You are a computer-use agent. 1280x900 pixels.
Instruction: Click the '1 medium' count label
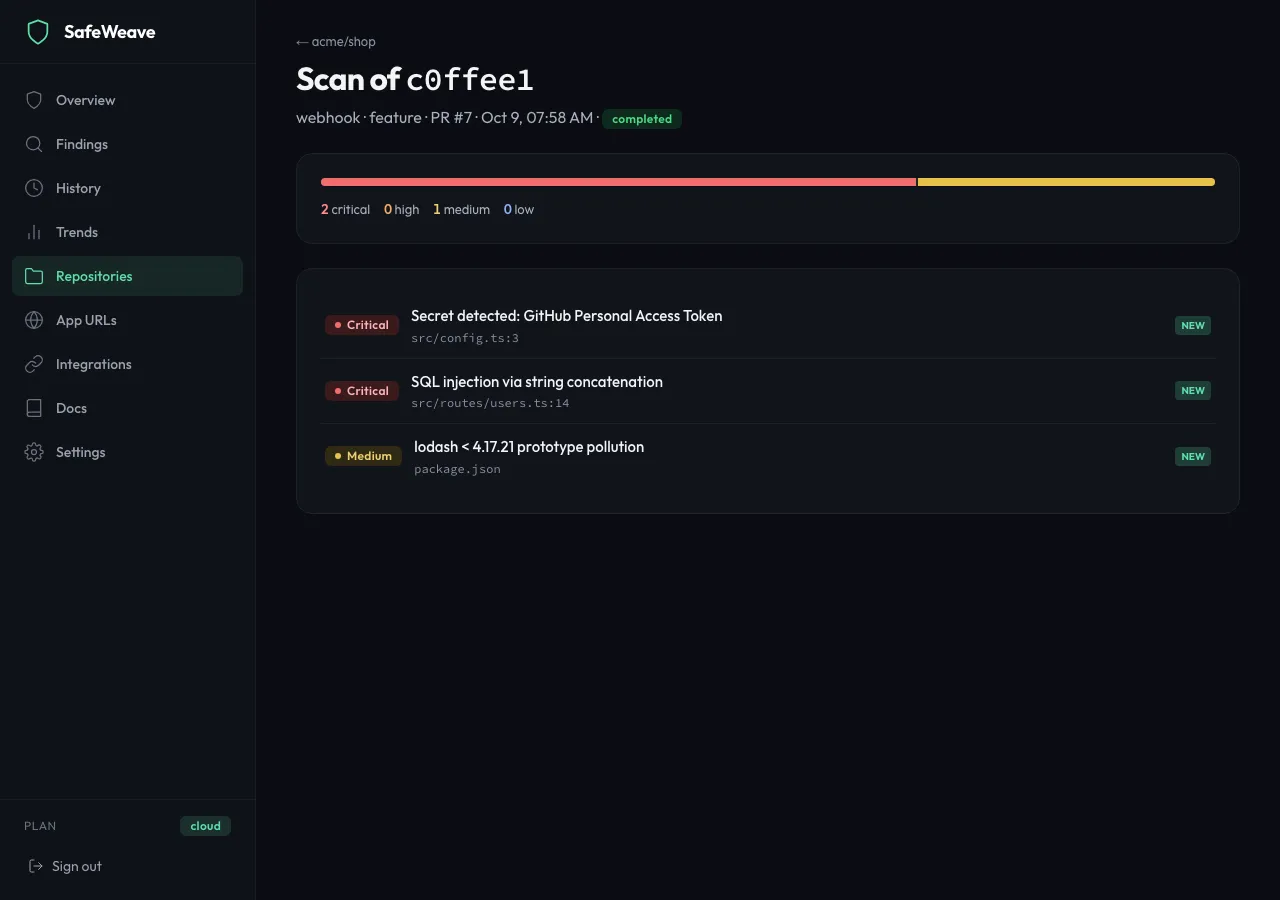point(461,210)
